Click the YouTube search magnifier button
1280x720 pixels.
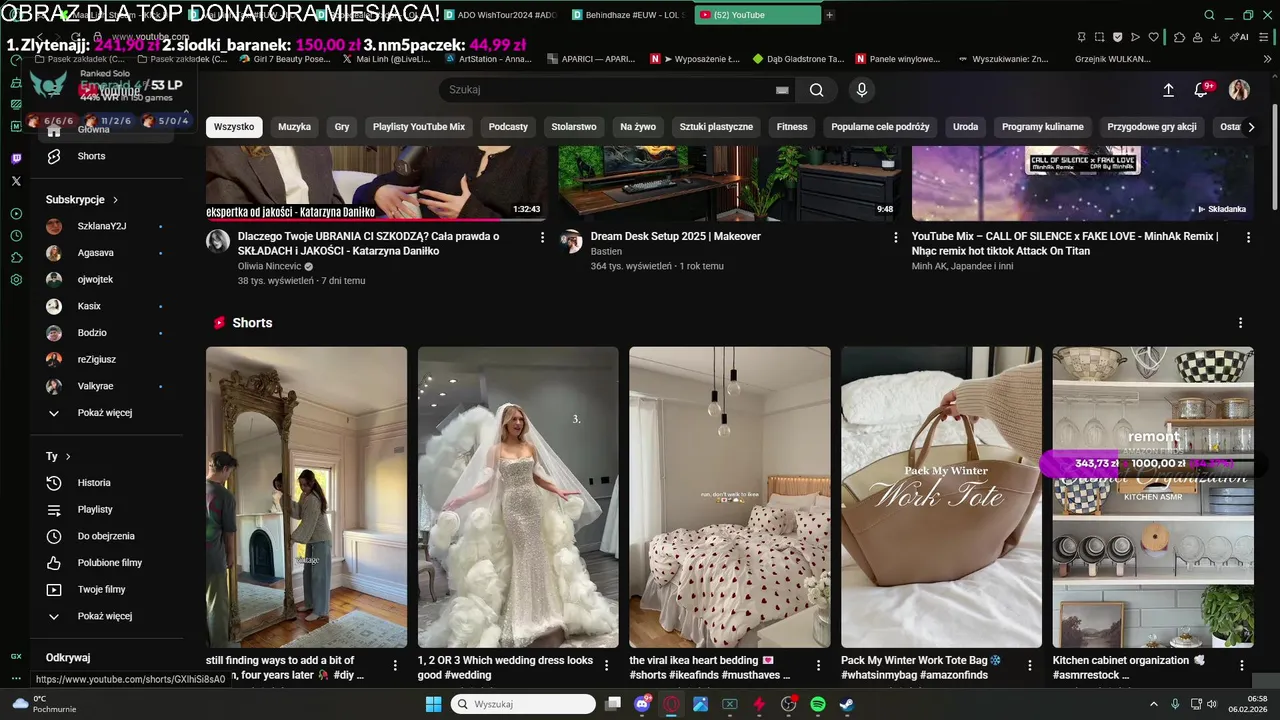click(816, 90)
